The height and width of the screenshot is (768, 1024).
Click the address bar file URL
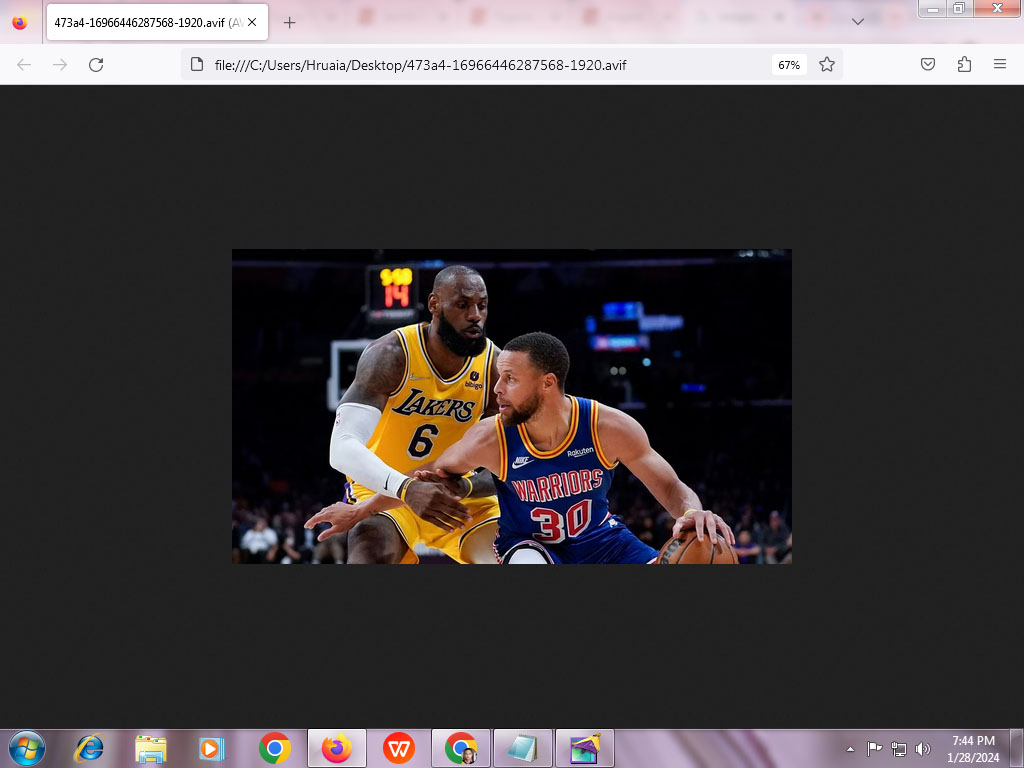(420, 65)
